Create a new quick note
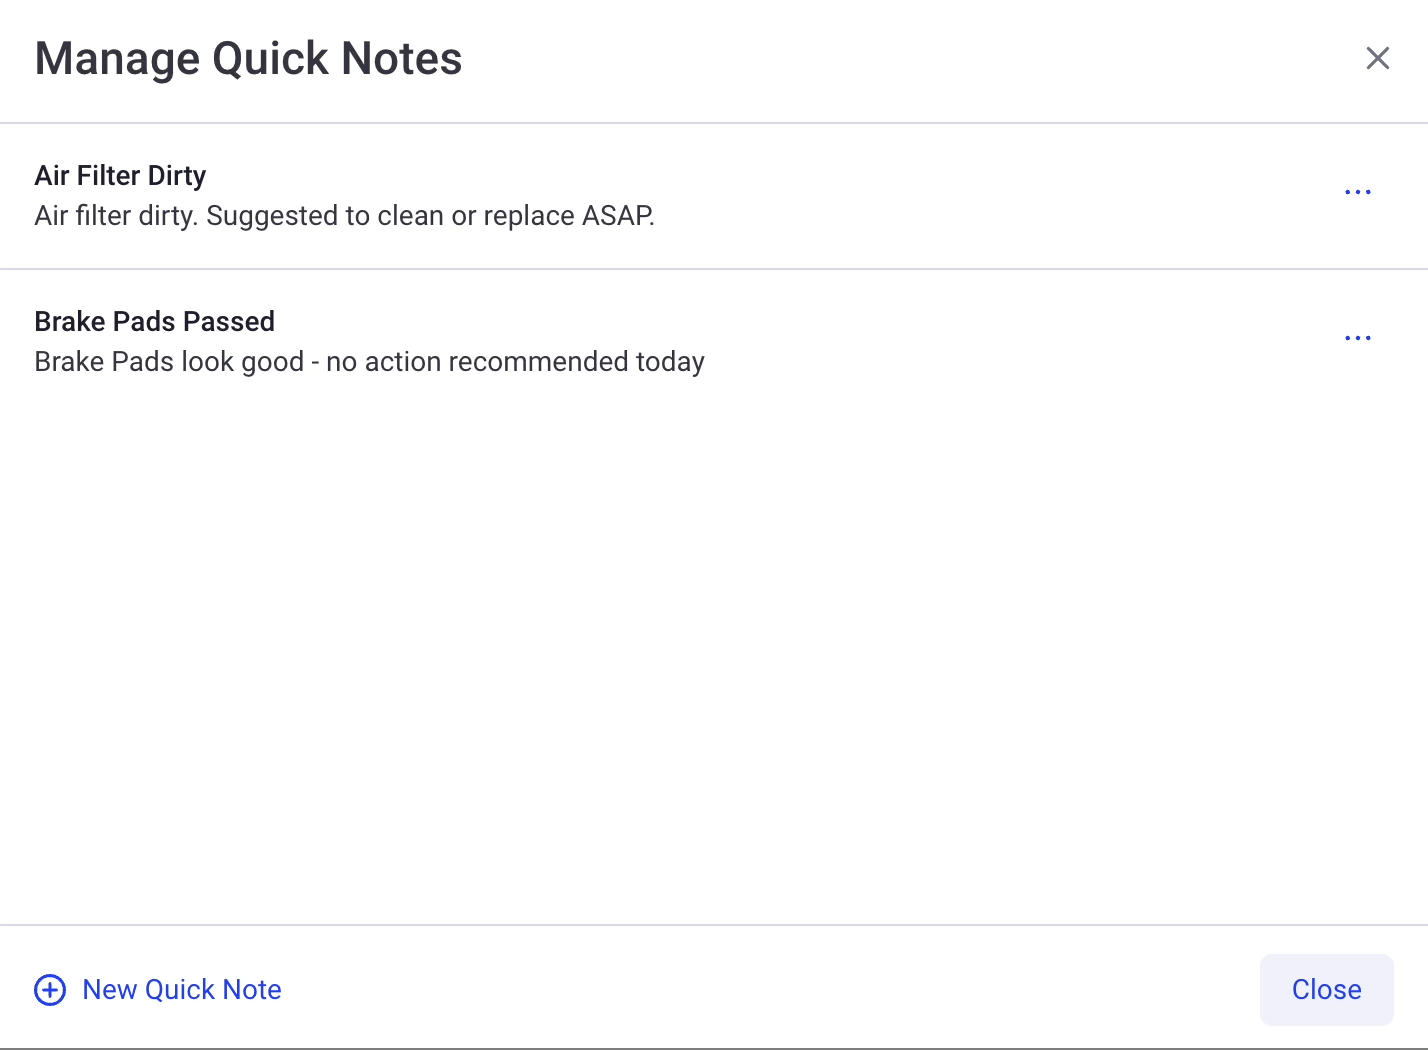 (157, 989)
